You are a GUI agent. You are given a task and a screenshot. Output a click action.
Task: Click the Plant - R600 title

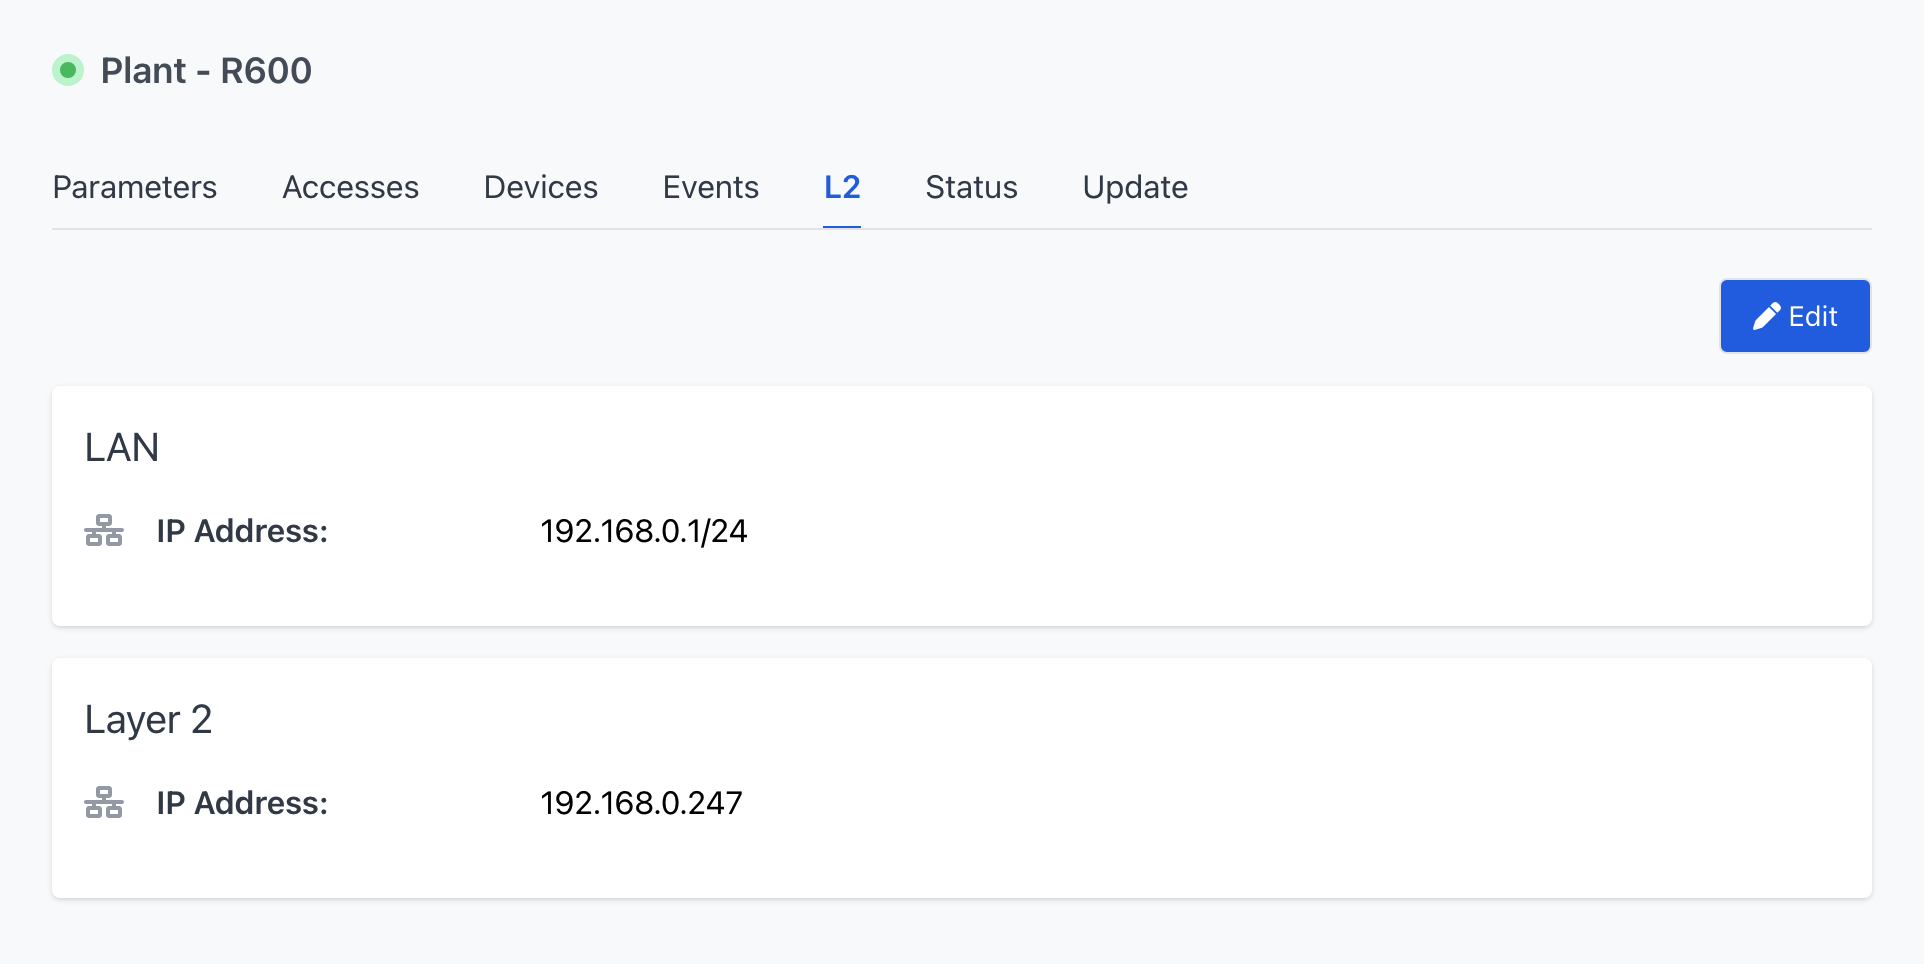pyautogui.click(x=207, y=71)
